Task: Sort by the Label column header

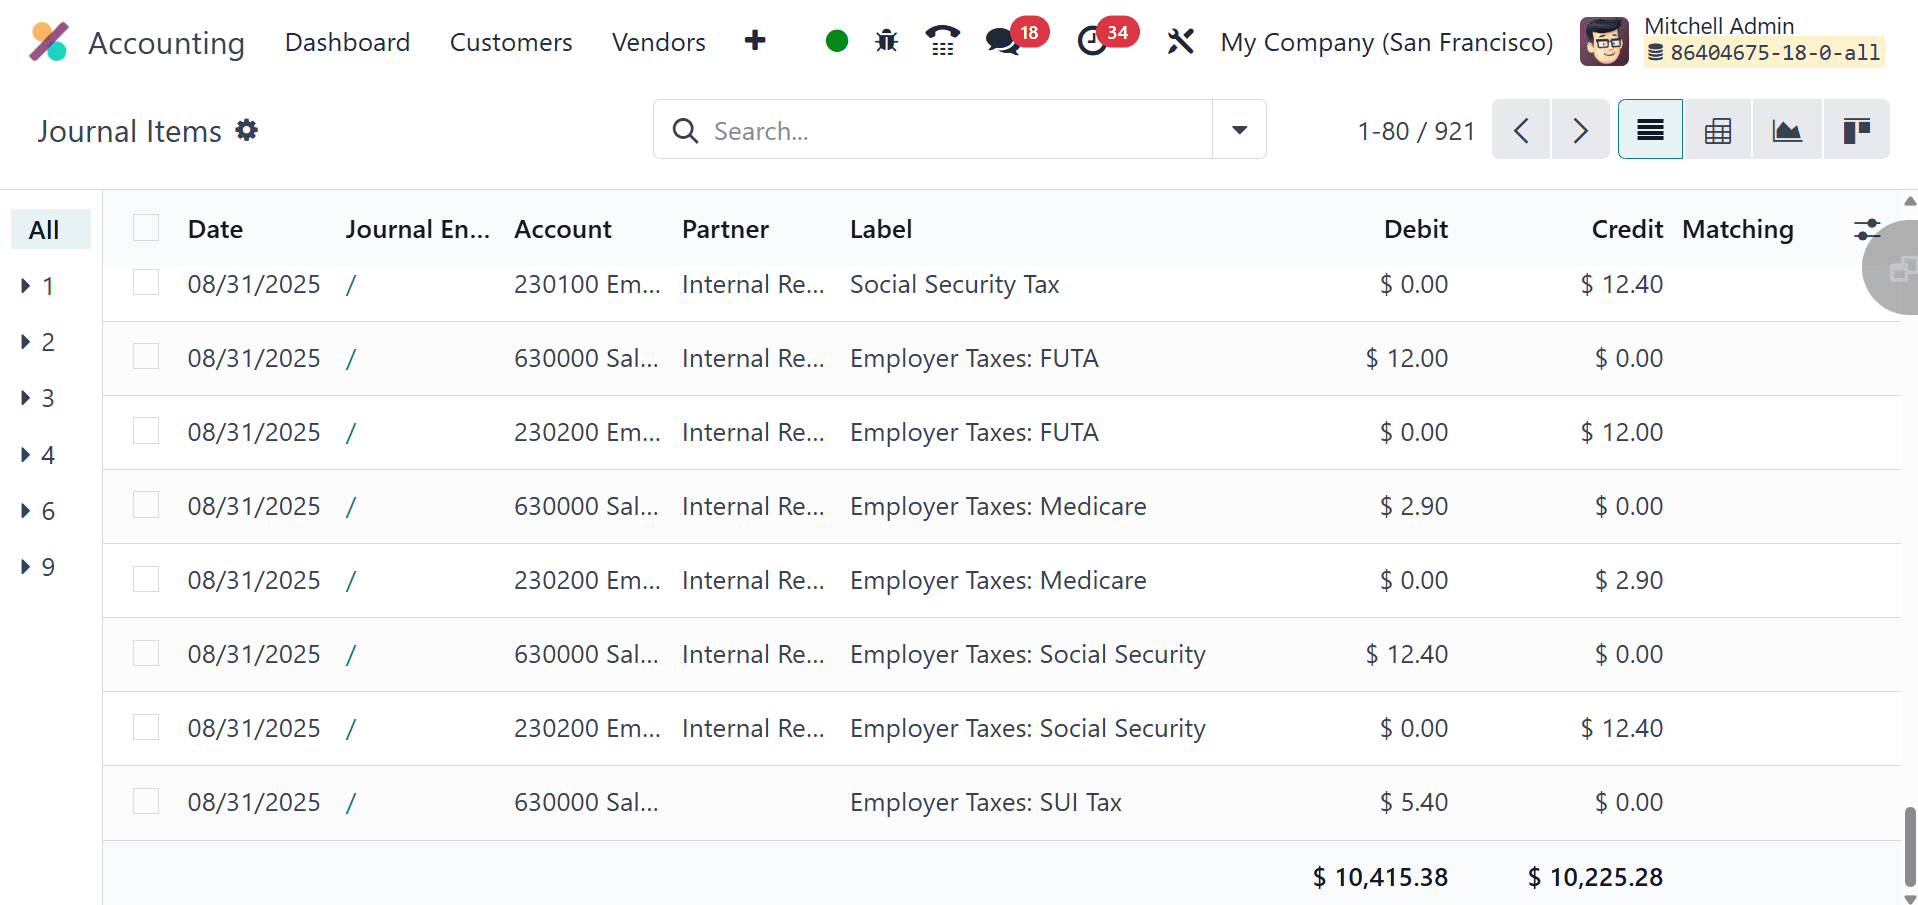Action: pos(881,229)
